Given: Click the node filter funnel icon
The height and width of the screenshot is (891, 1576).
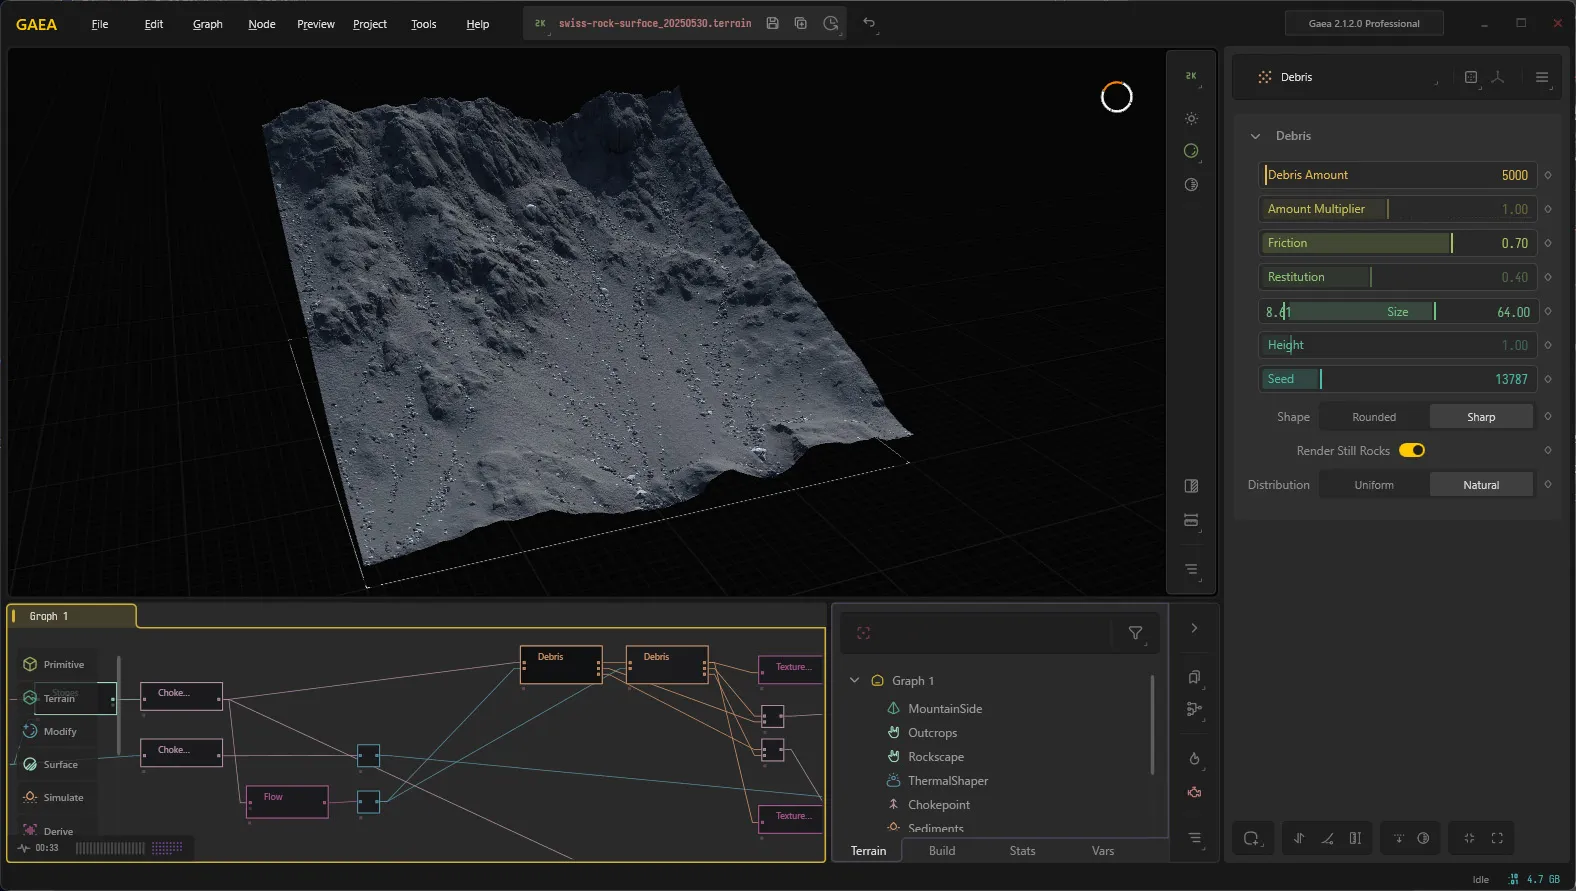Looking at the screenshot, I should (x=1135, y=632).
